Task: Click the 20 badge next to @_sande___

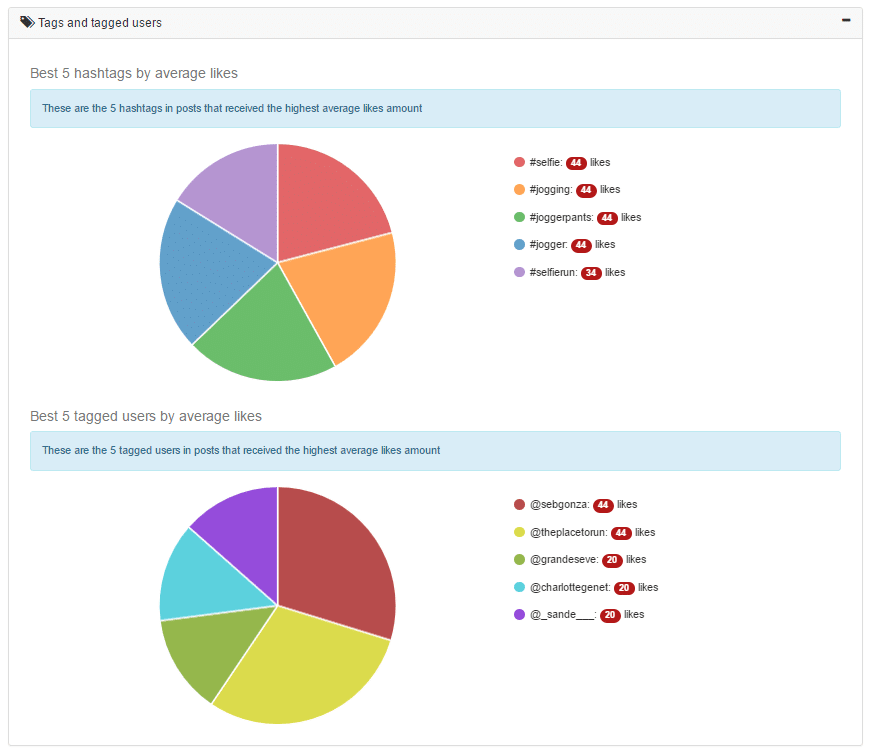Action: click(610, 615)
